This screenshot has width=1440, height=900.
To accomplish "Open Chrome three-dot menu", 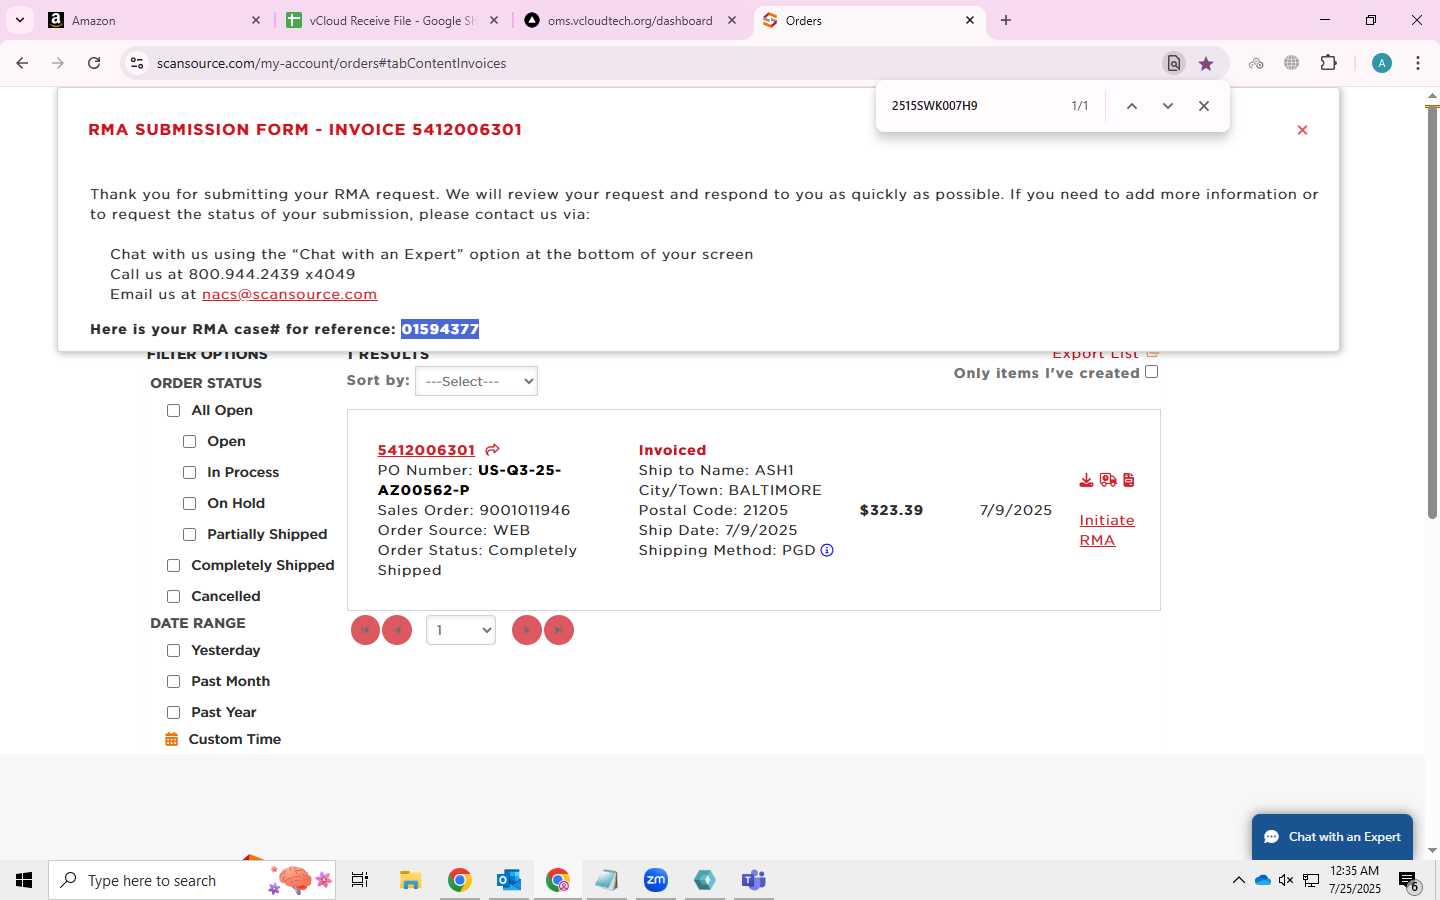I will (1418, 63).
